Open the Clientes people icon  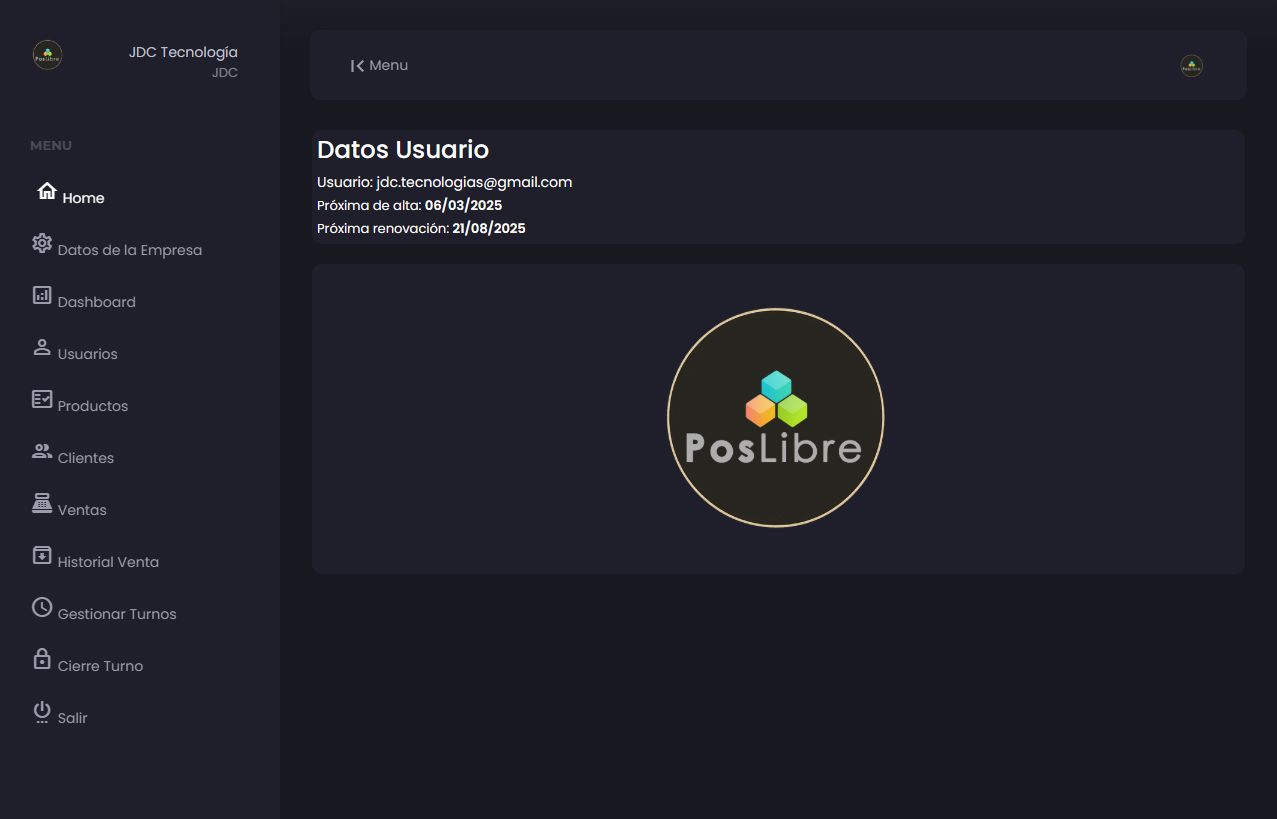click(42, 451)
